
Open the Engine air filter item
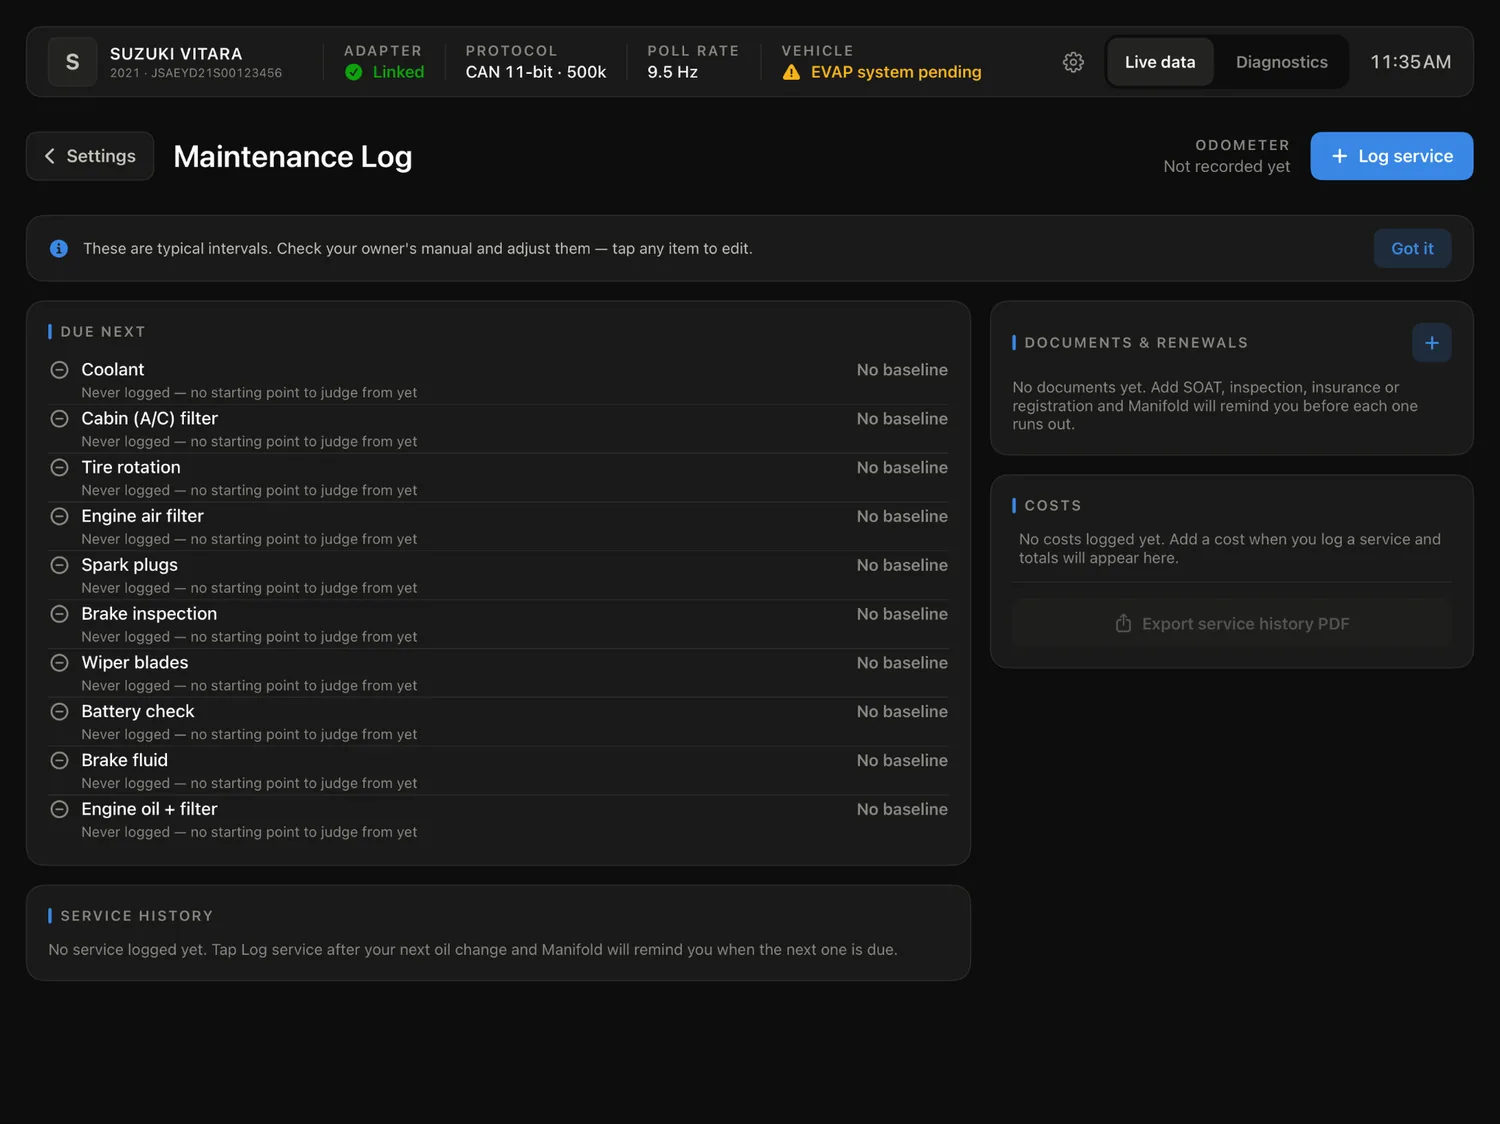pyautogui.click(x=499, y=527)
